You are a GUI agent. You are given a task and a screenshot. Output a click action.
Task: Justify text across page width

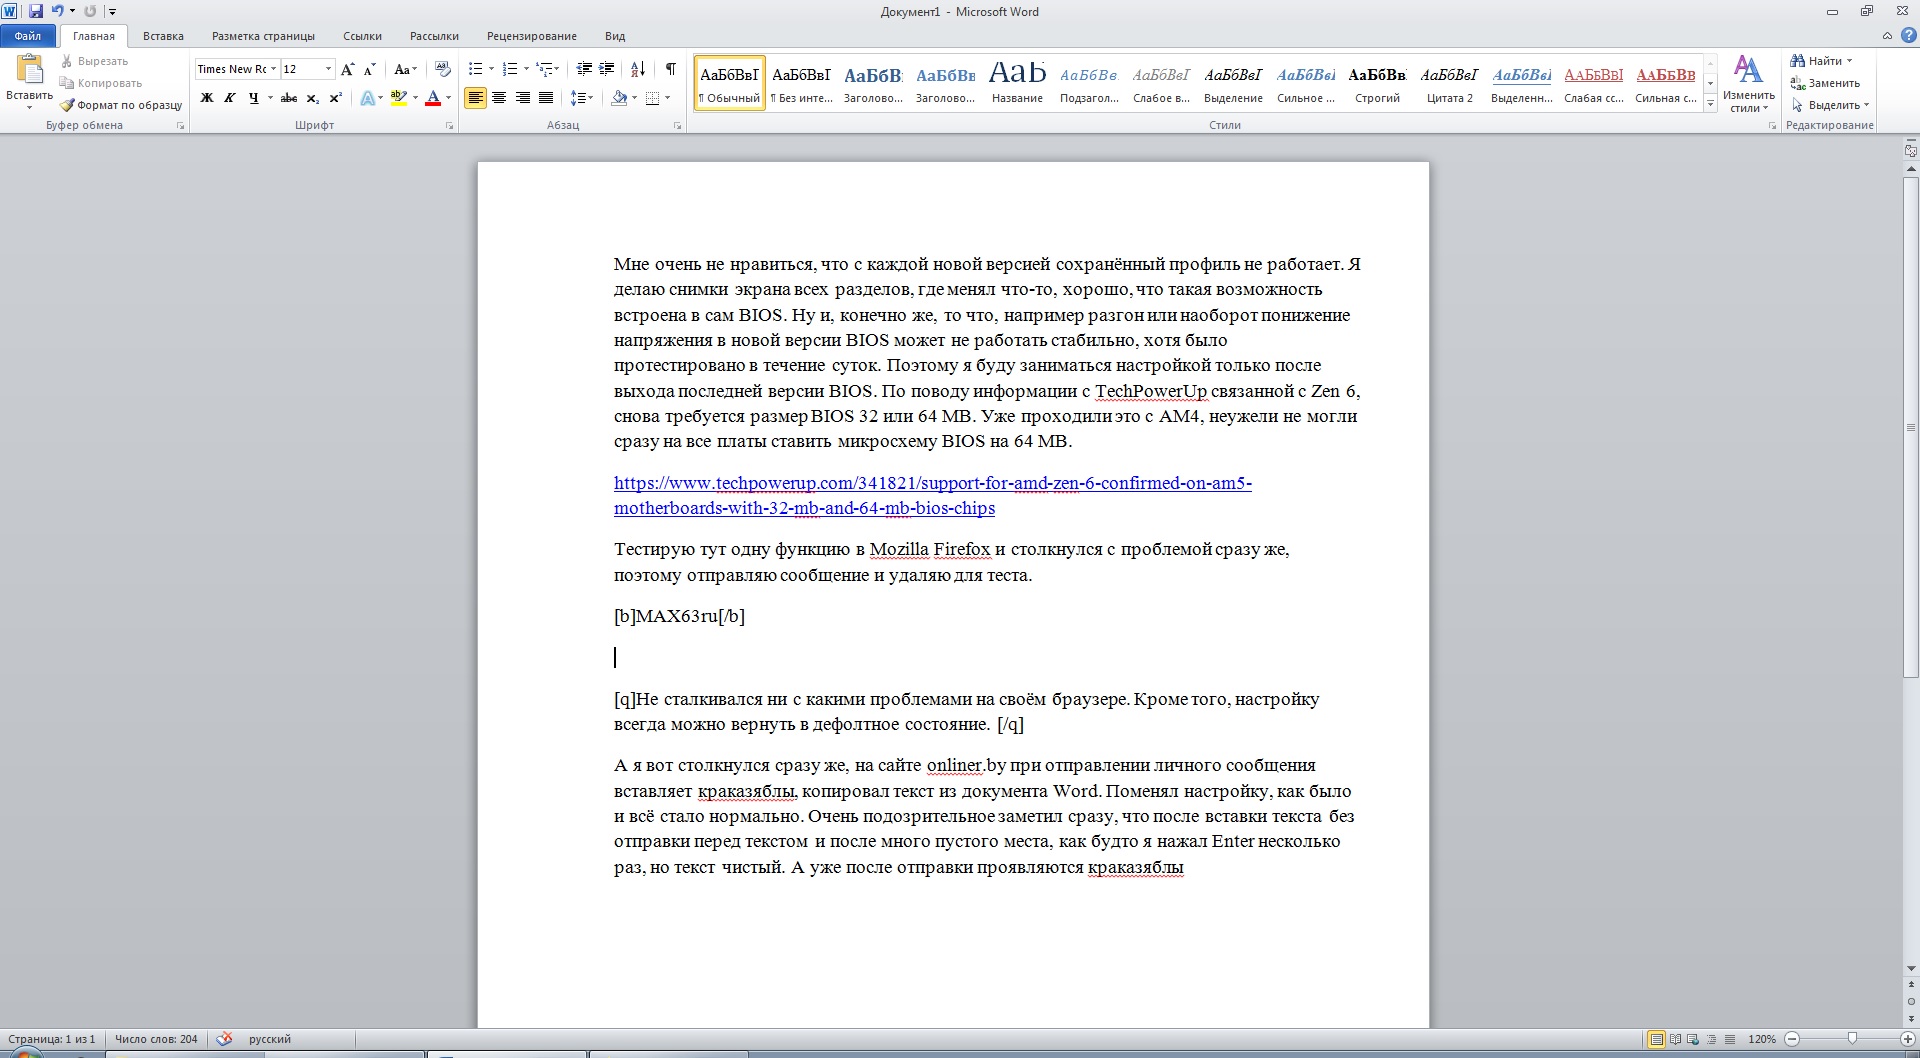tap(546, 98)
